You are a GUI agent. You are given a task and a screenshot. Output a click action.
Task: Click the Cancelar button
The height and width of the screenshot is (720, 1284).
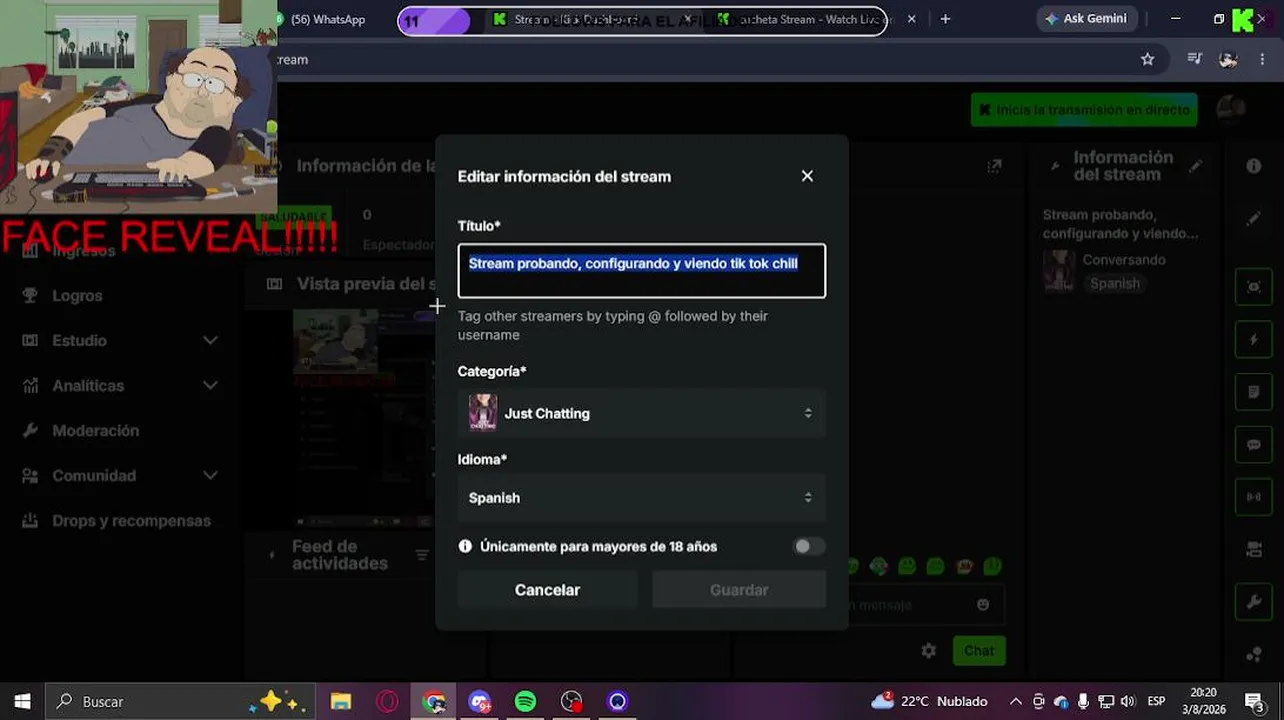pyautogui.click(x=547, y=590)
